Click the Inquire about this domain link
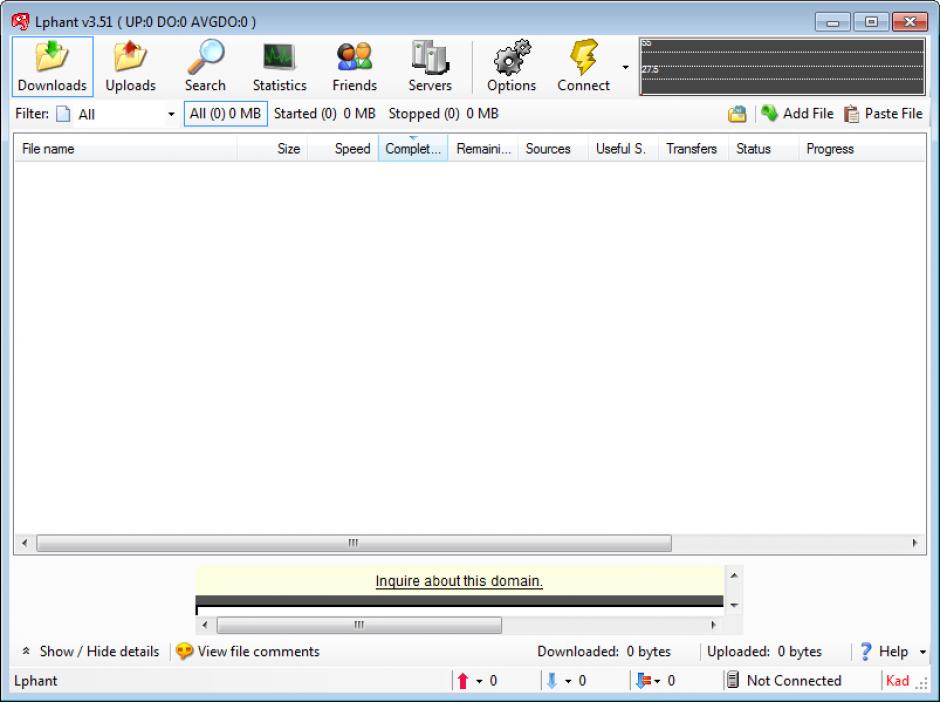Image resolution: width=940 pixels, height=702 pixels. click(x=459, y=581)
